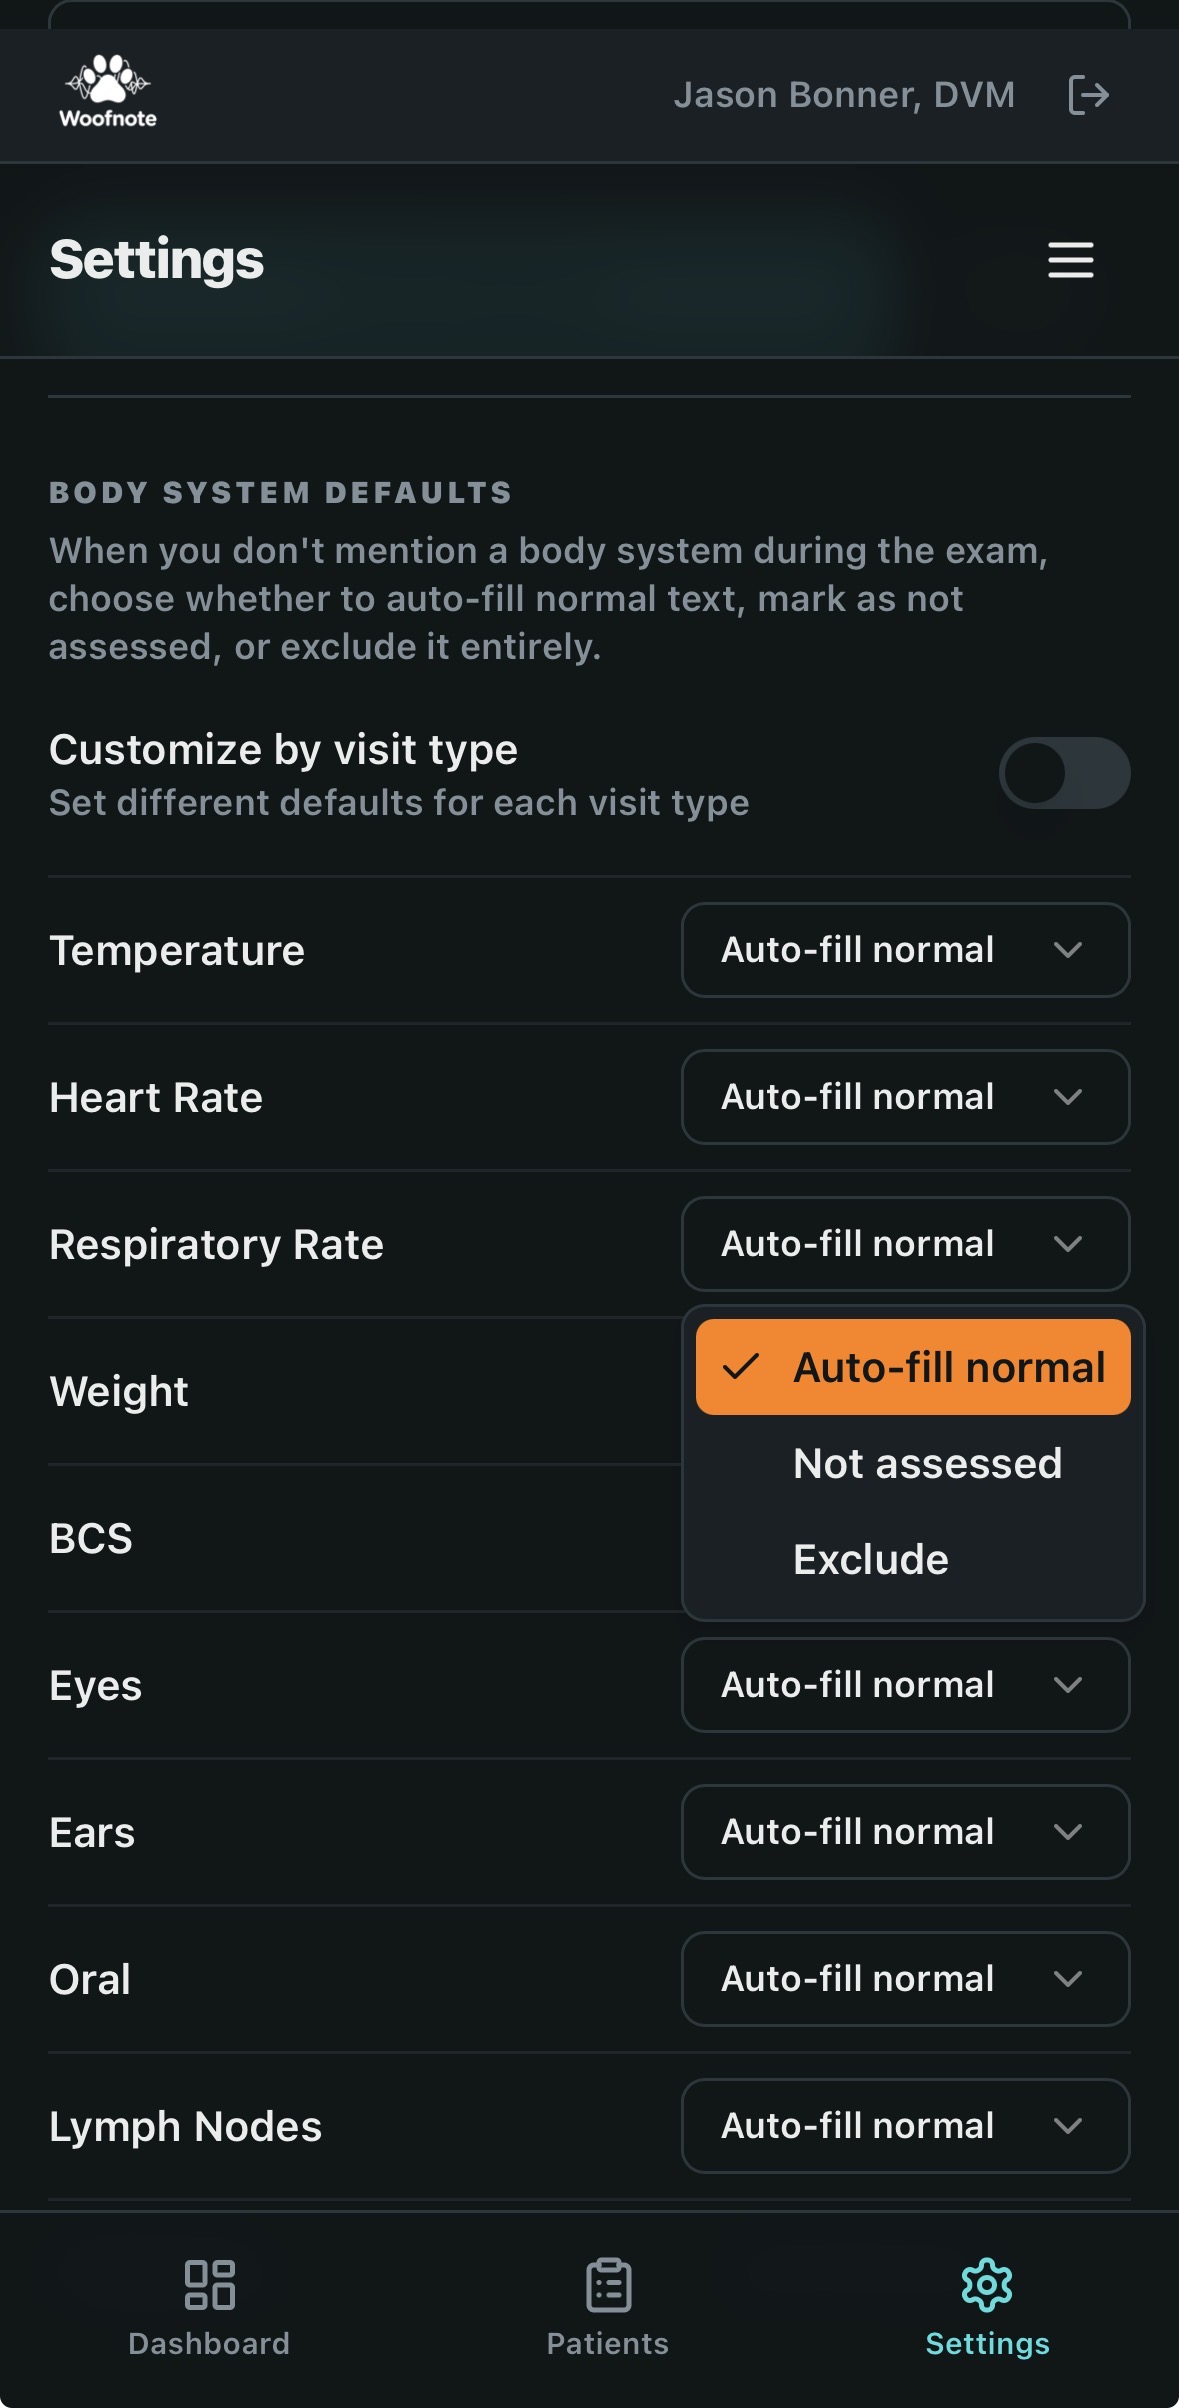Click Jason Bonner, DVM profile name
Image resolution: width=1179 pixels, height=2408 pixels.
pyautogui.click(x=845, y=95)
